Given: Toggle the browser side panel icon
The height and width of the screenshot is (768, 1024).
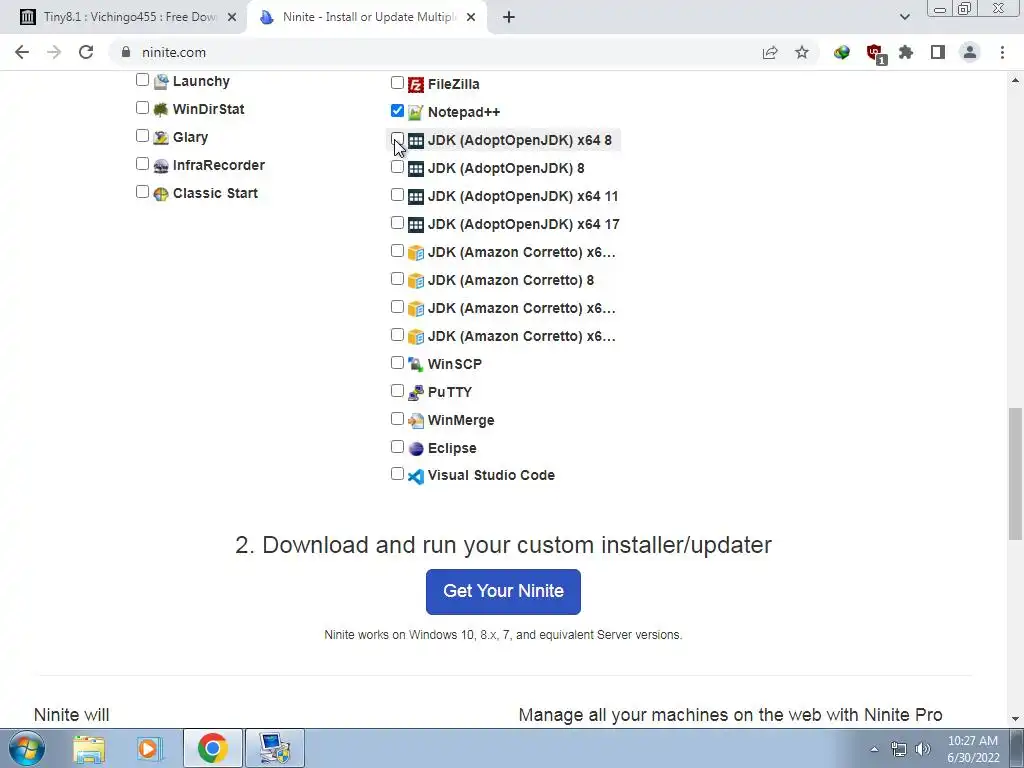Looking at the screenshot, I should [938, 52].
